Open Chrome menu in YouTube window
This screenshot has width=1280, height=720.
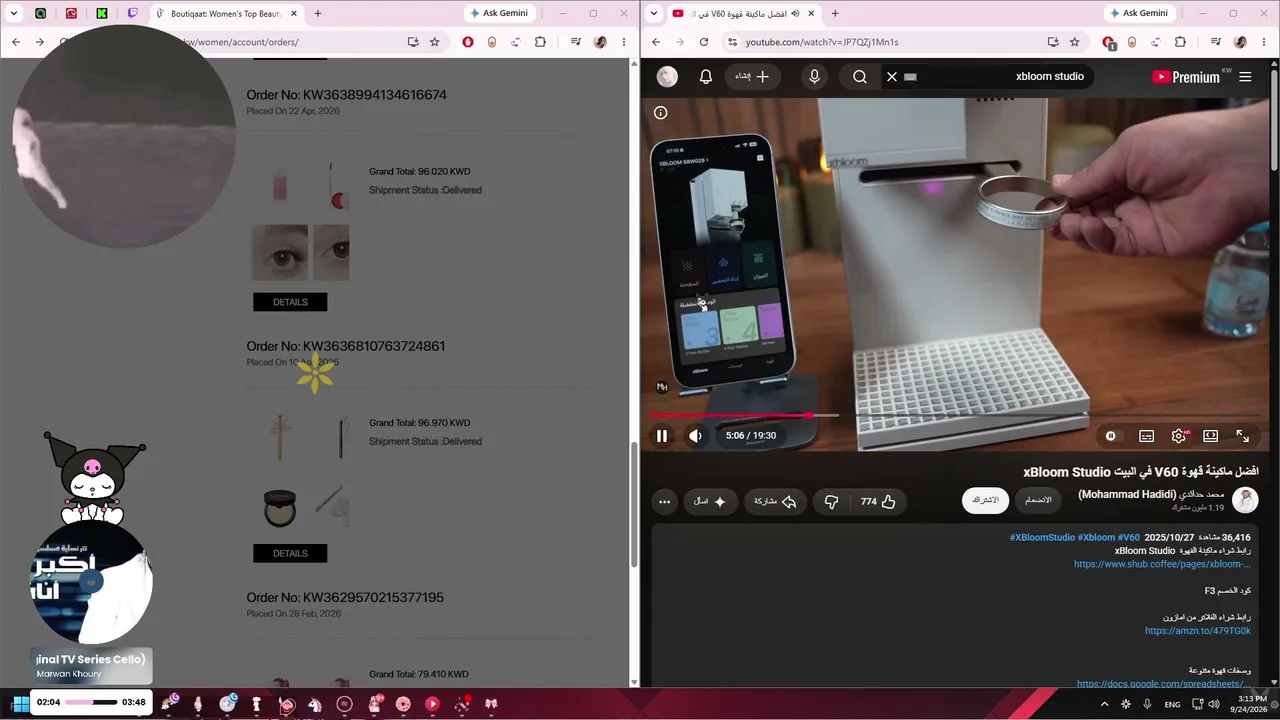pyautogui.click(x=1265, y=42)
